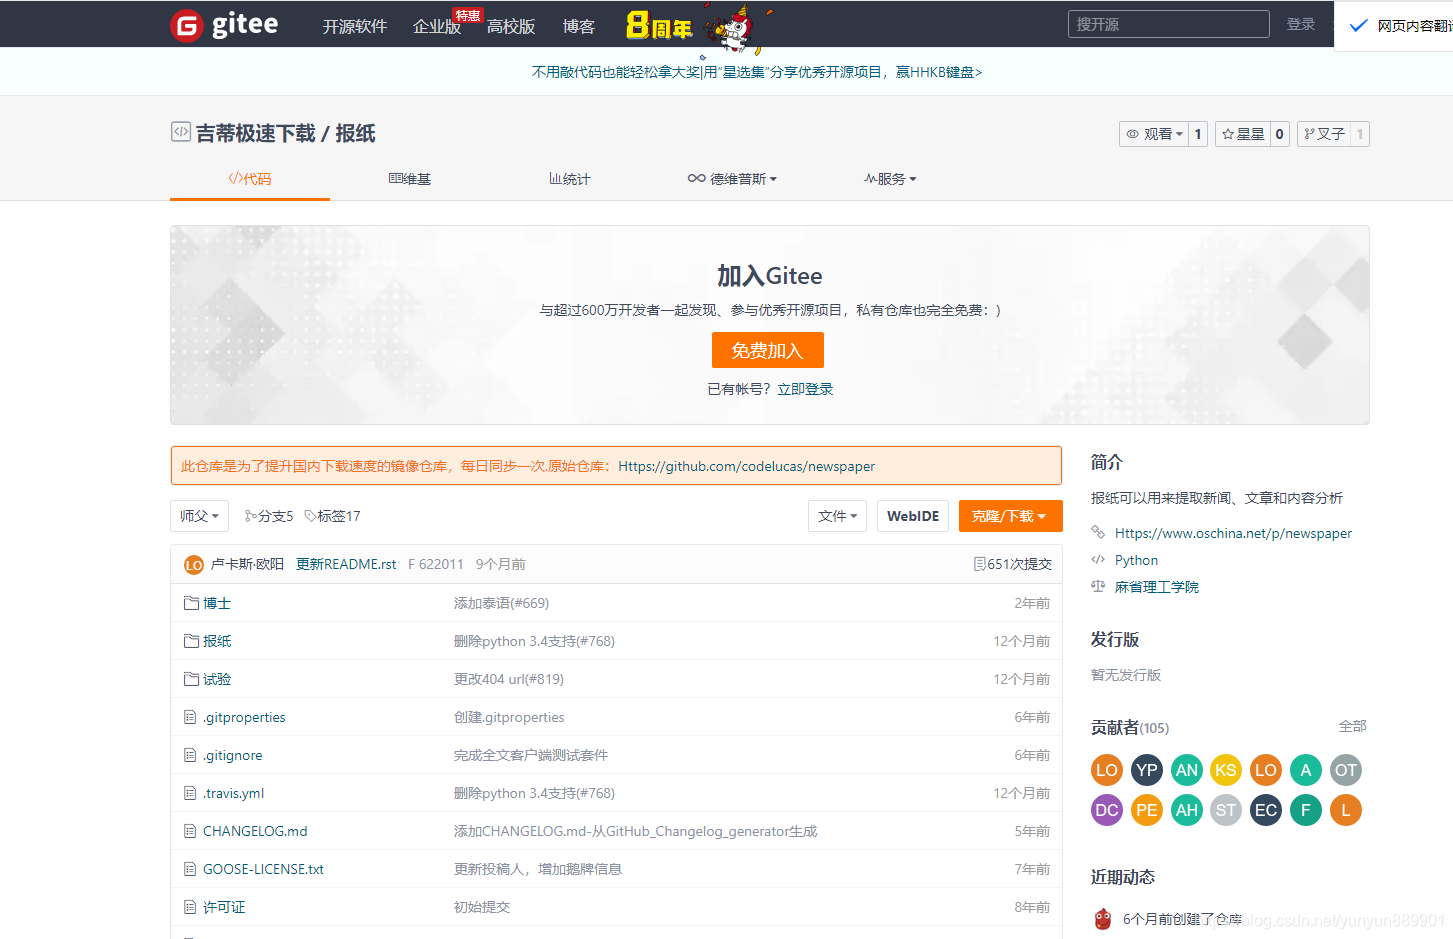1453x939 pixels.
Task: Click file icon of CHANGELOG.md
Action: tap(190, 831)
